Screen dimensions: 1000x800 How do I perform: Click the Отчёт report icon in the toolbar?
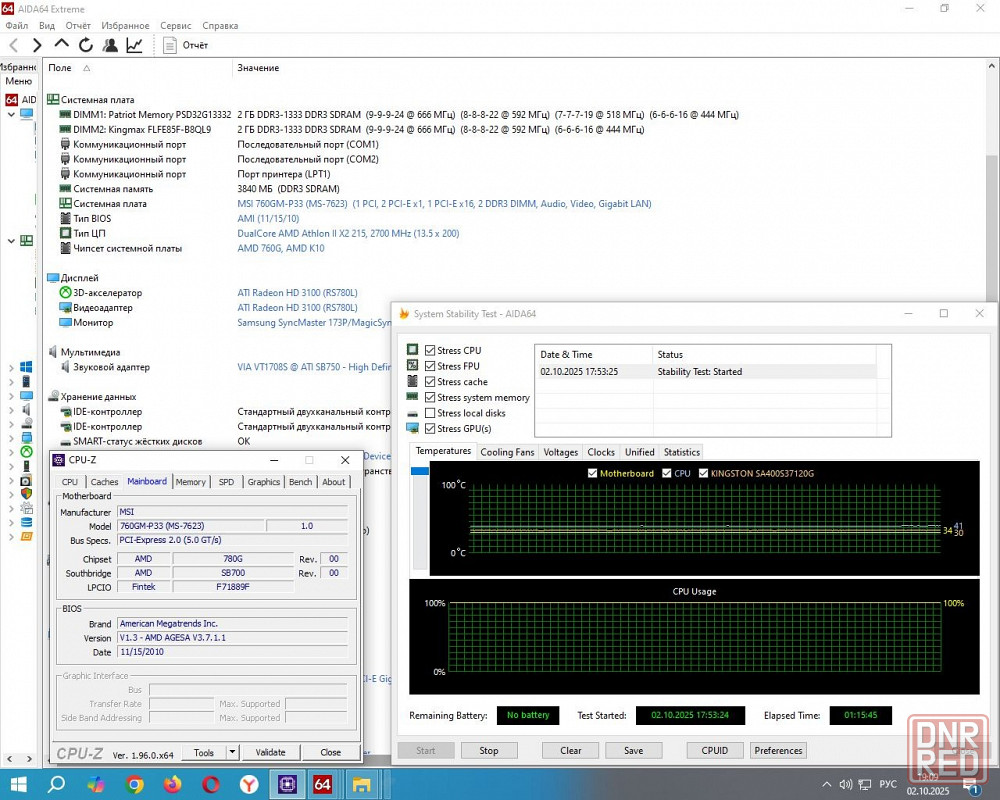171,45
